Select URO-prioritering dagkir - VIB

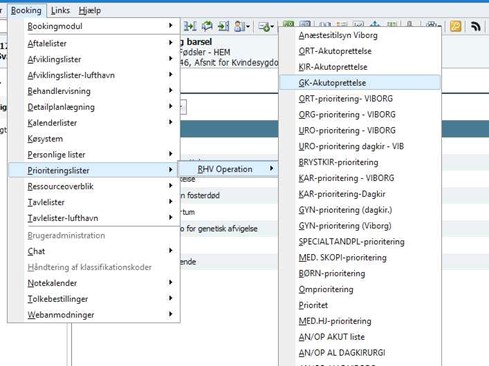pyautogui.click(x=360, y=146)
